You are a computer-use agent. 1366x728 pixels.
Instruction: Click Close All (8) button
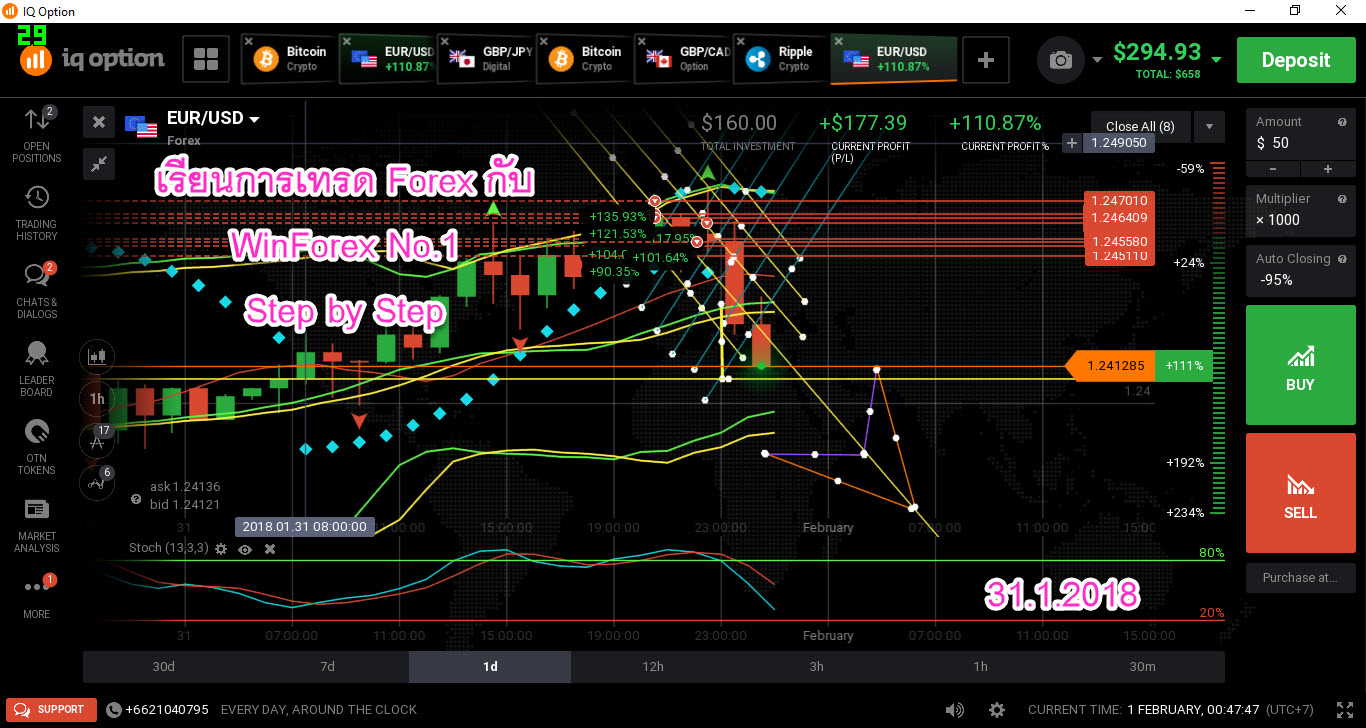(x=1139, y=126)
